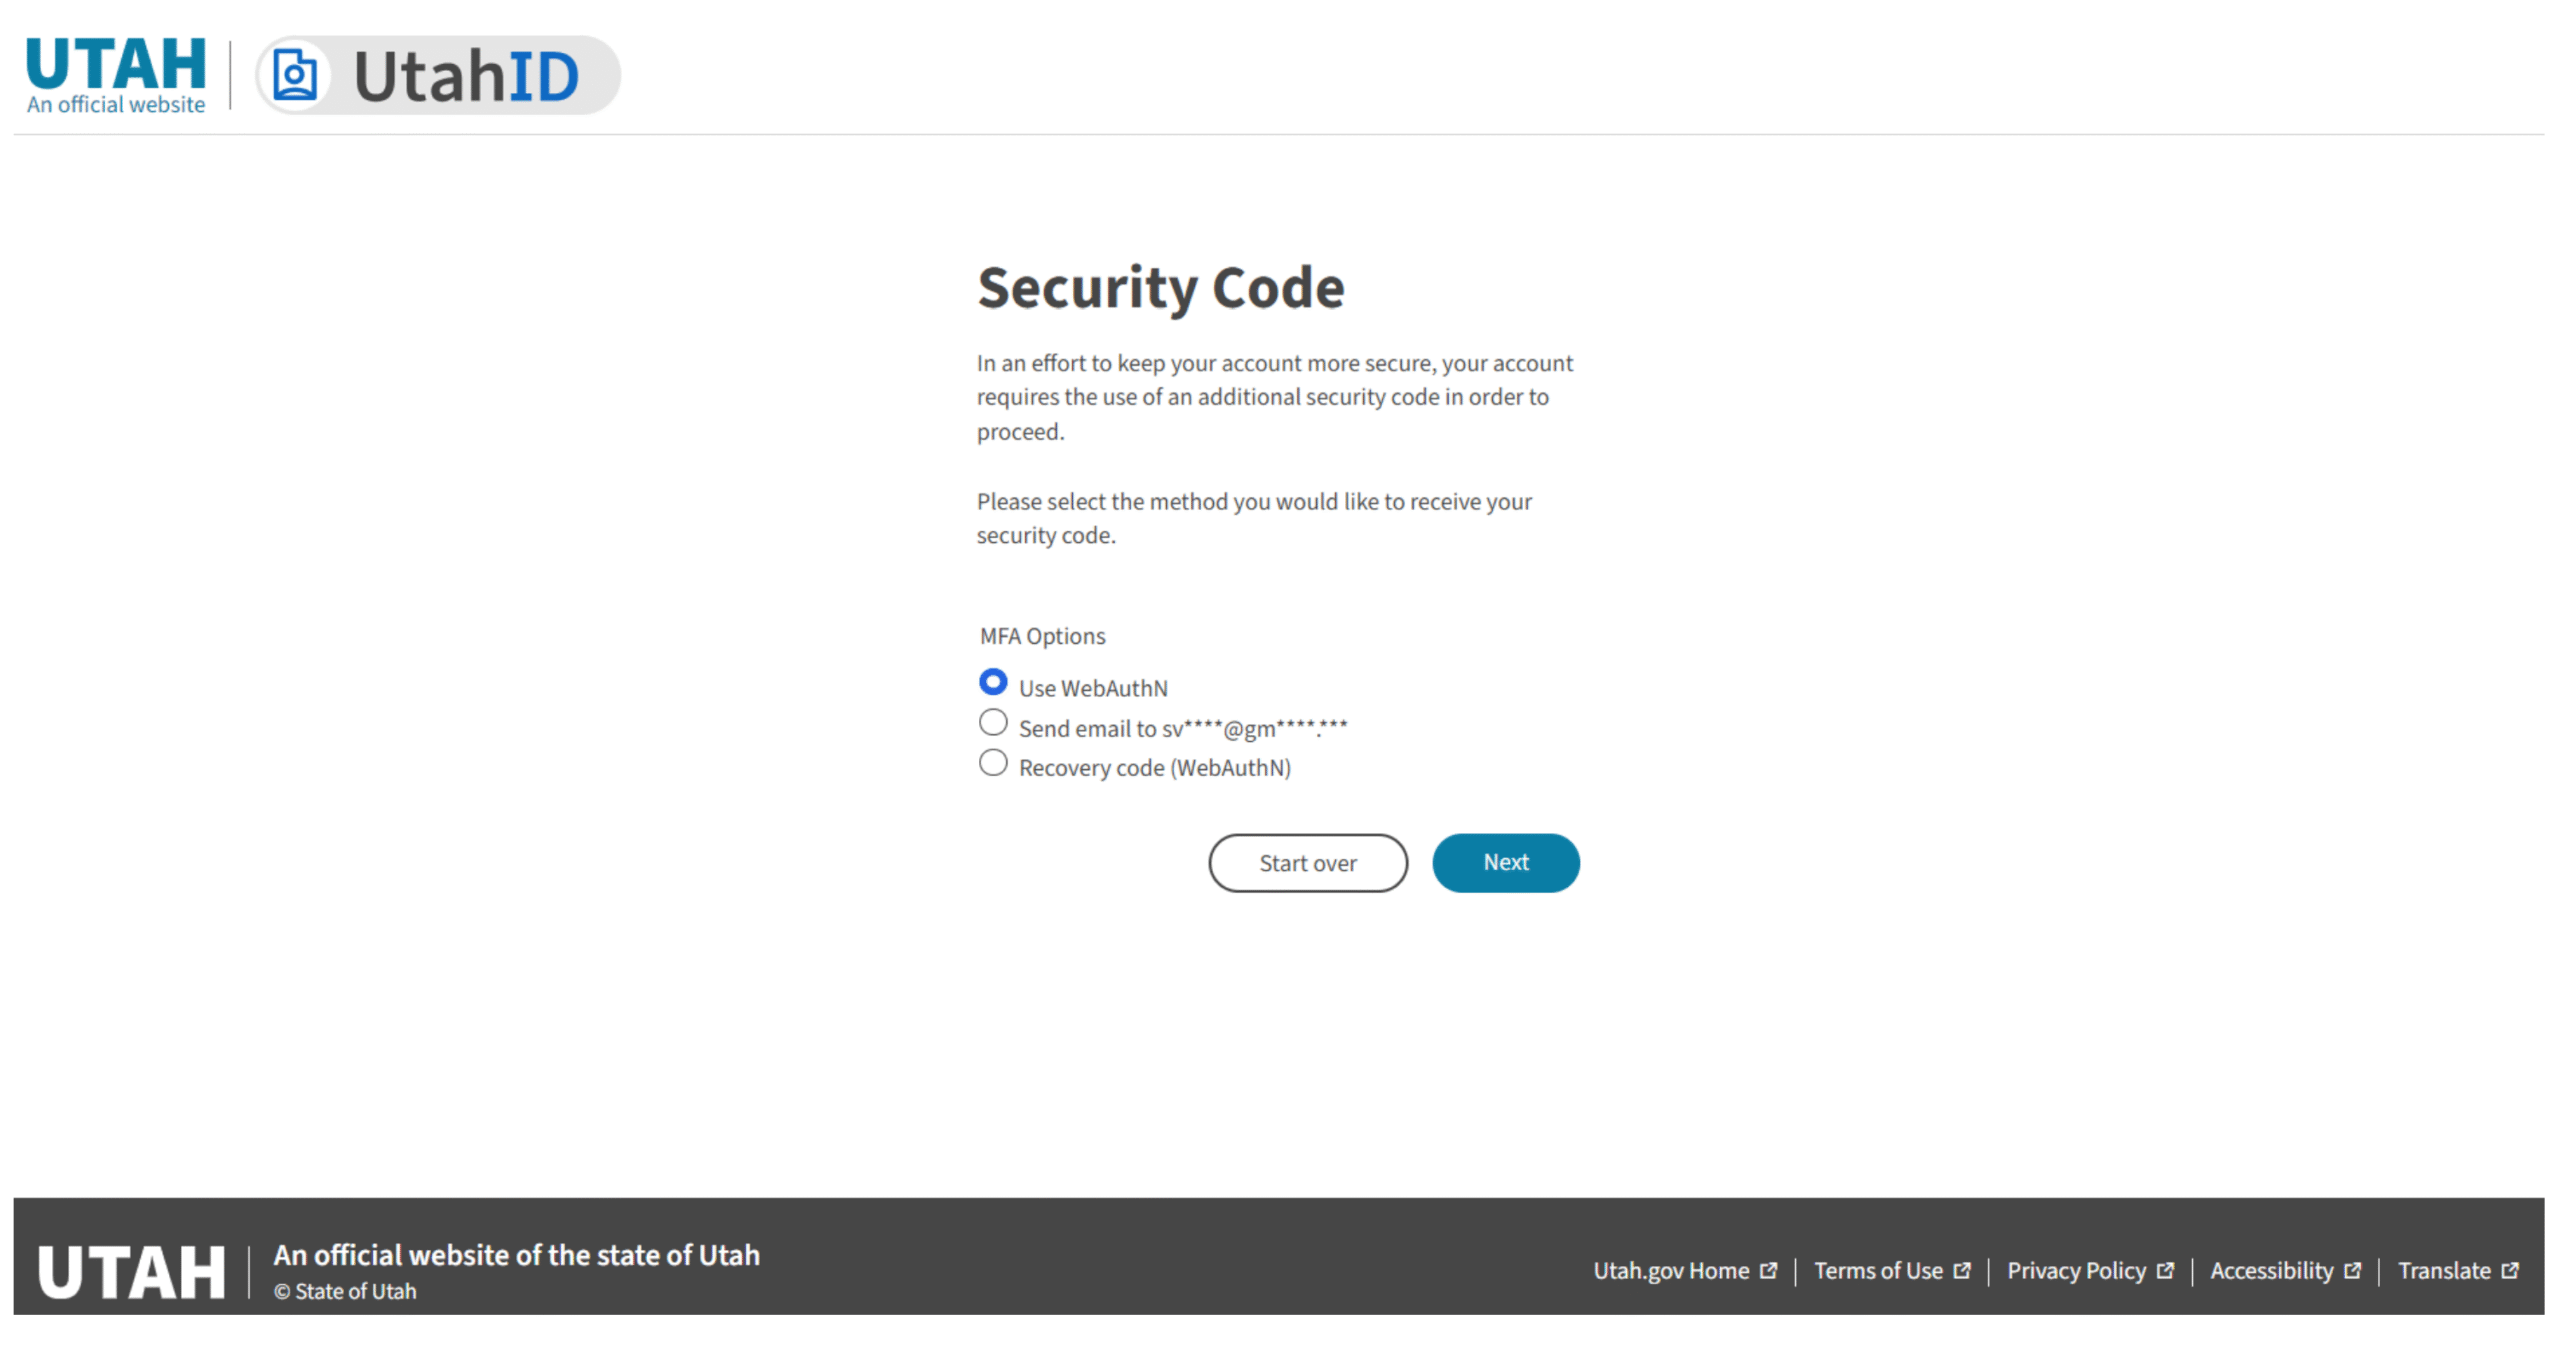Open the external link icon beside Utah.gov Home

click(1770, 1269)
